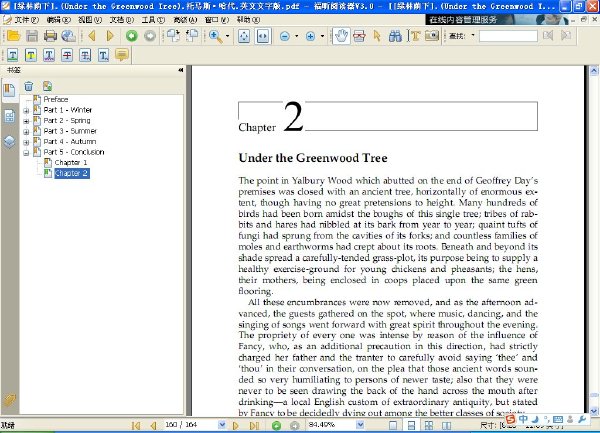
Task: Expand the Part 4 - Autumn bookmark
Action: click(26, 142)
